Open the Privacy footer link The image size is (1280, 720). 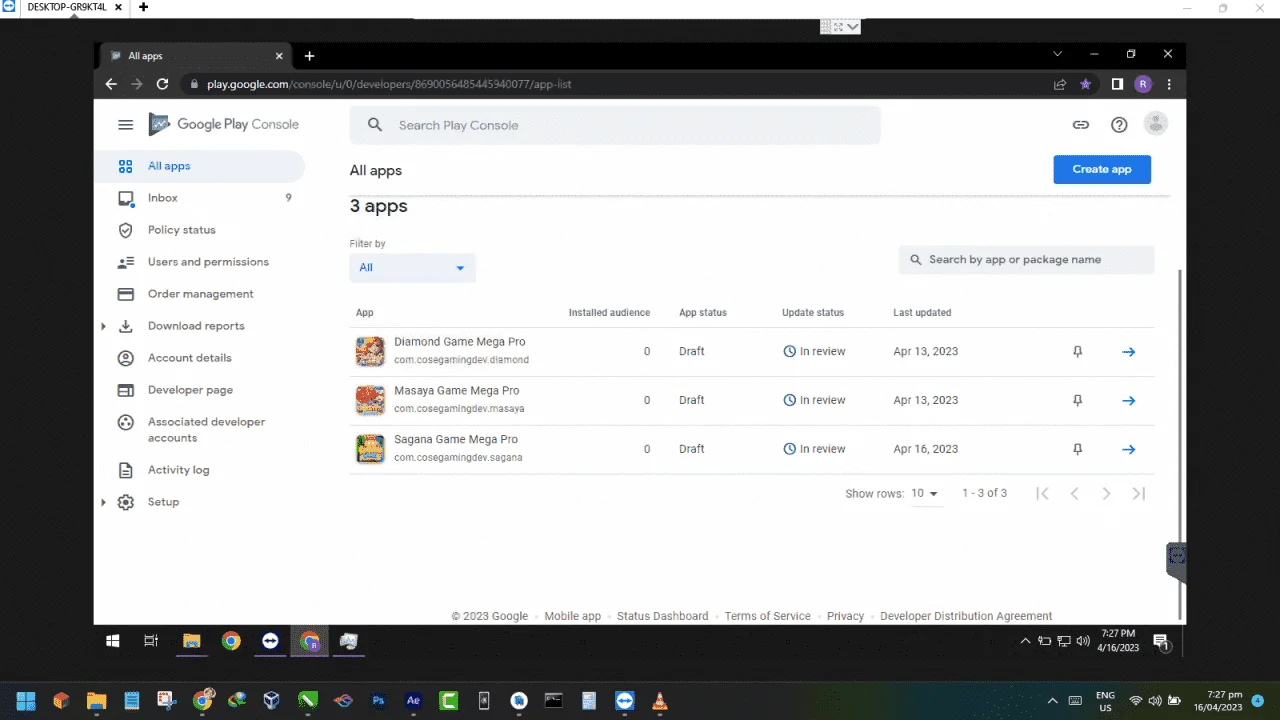click(x=845, y=616)
